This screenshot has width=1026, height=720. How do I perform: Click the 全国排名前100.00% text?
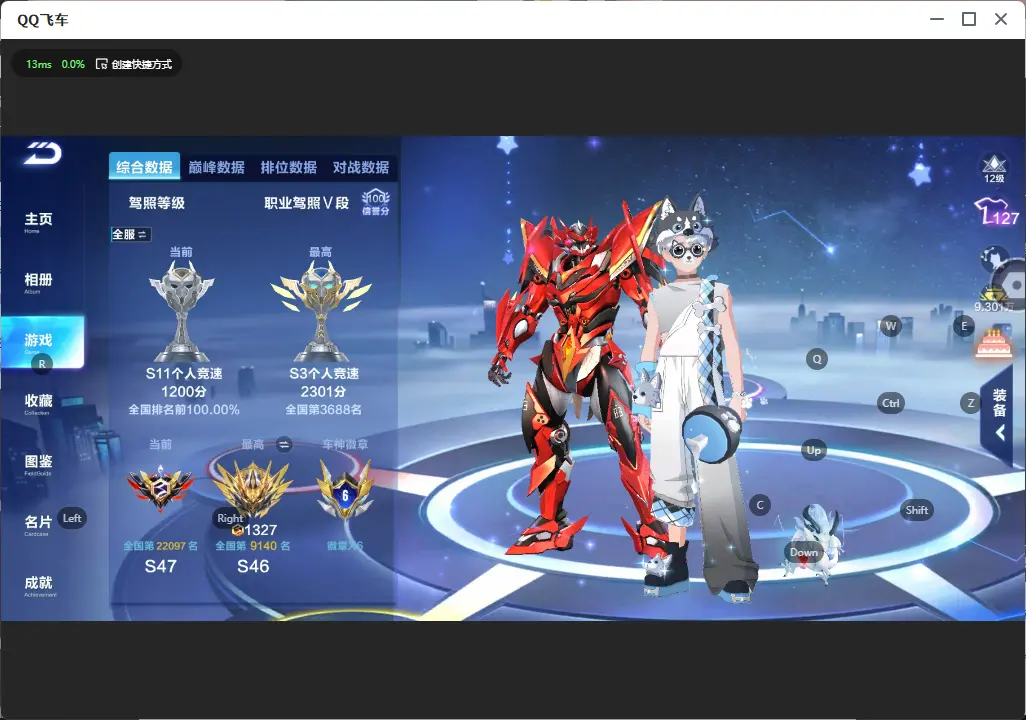pyautogui.click(x=184, y=410)
